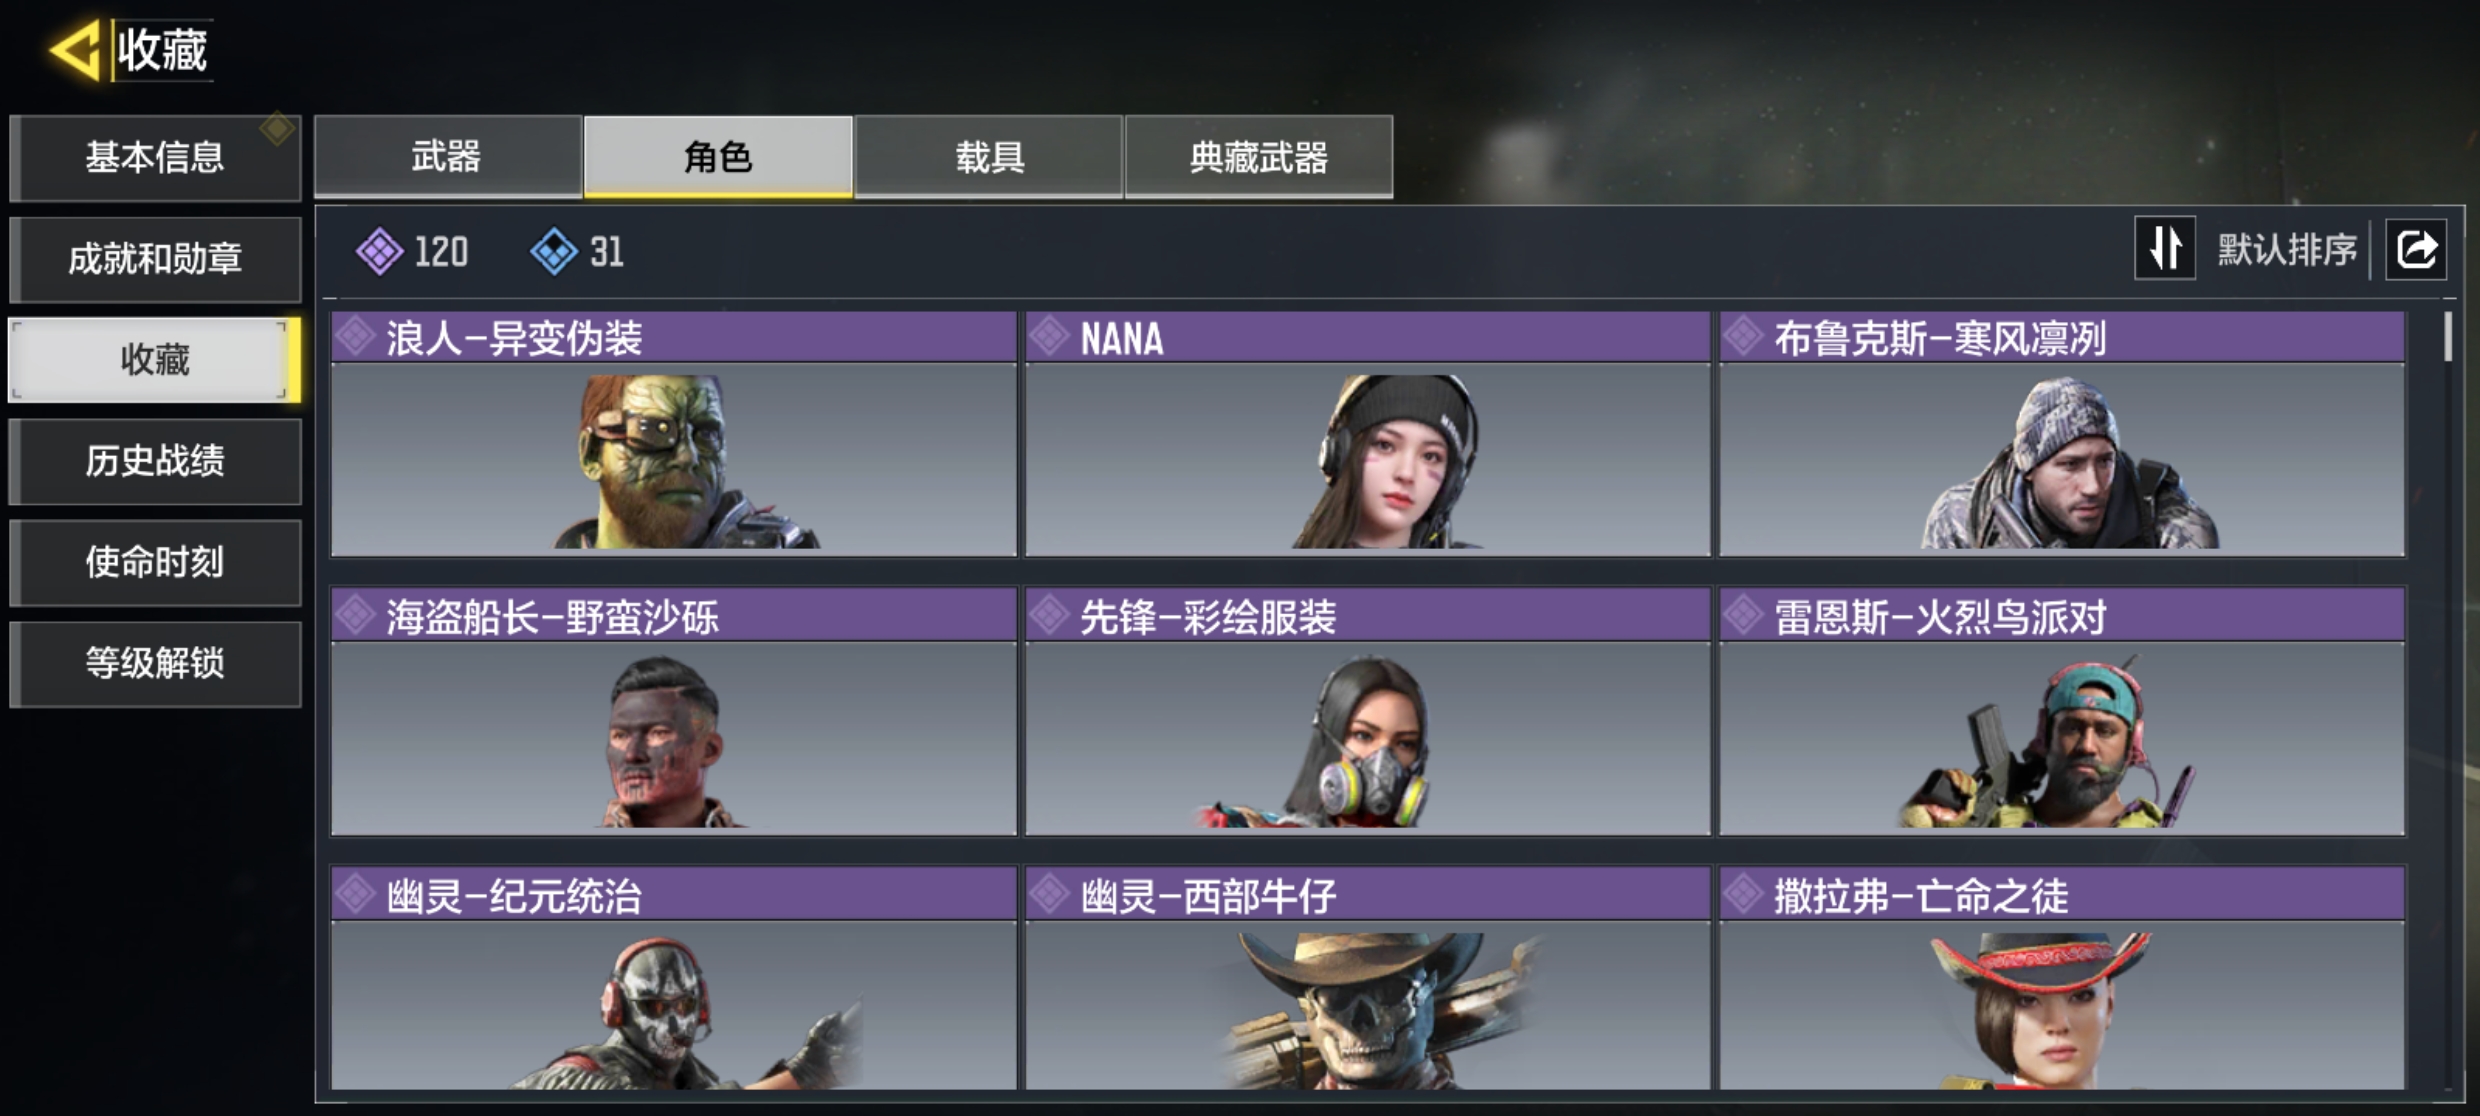Screen dimensions: 2480x1116
Task: Click the purple diamond icon beside 120
Action: click(380, 251)
